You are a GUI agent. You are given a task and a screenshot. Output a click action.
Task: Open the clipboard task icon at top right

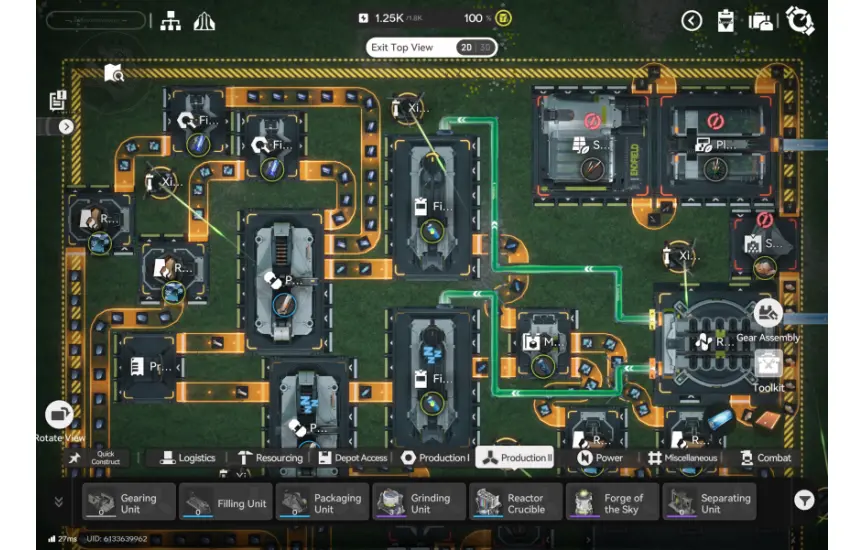pyautogui.click(x=725, y=21)
